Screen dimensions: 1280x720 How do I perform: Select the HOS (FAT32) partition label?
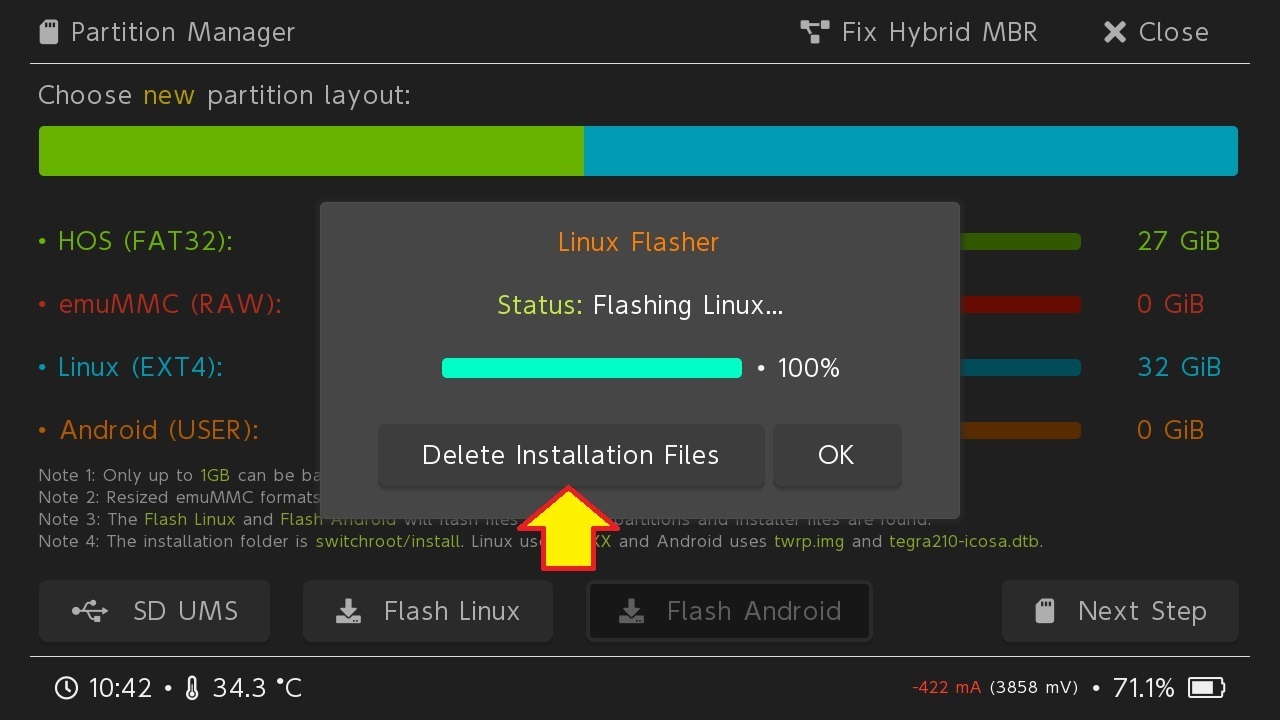coord(145,241)
